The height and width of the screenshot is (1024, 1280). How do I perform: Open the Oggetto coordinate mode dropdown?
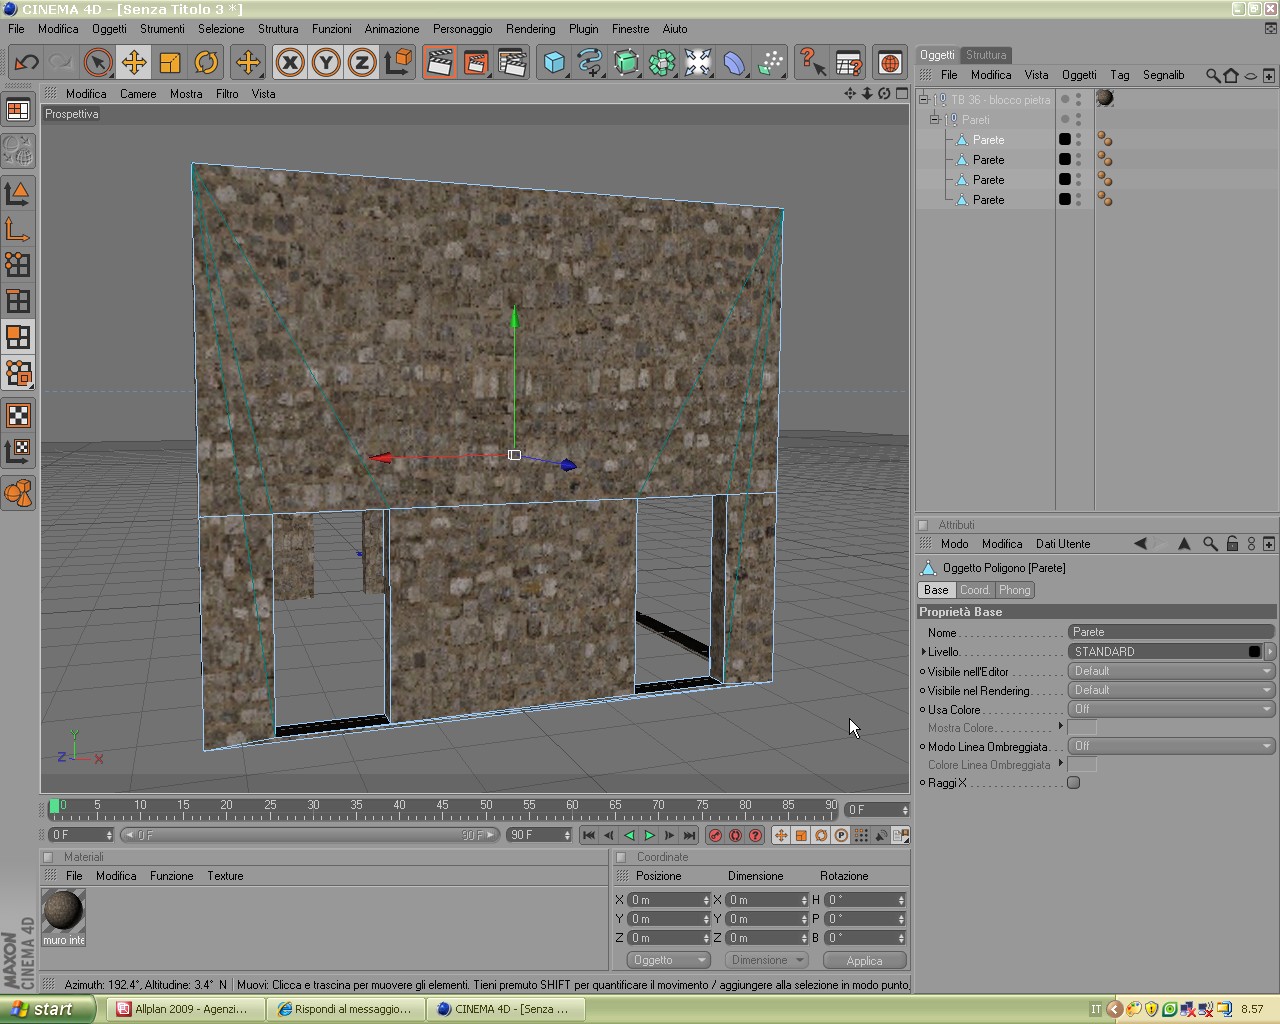point(668,960)
